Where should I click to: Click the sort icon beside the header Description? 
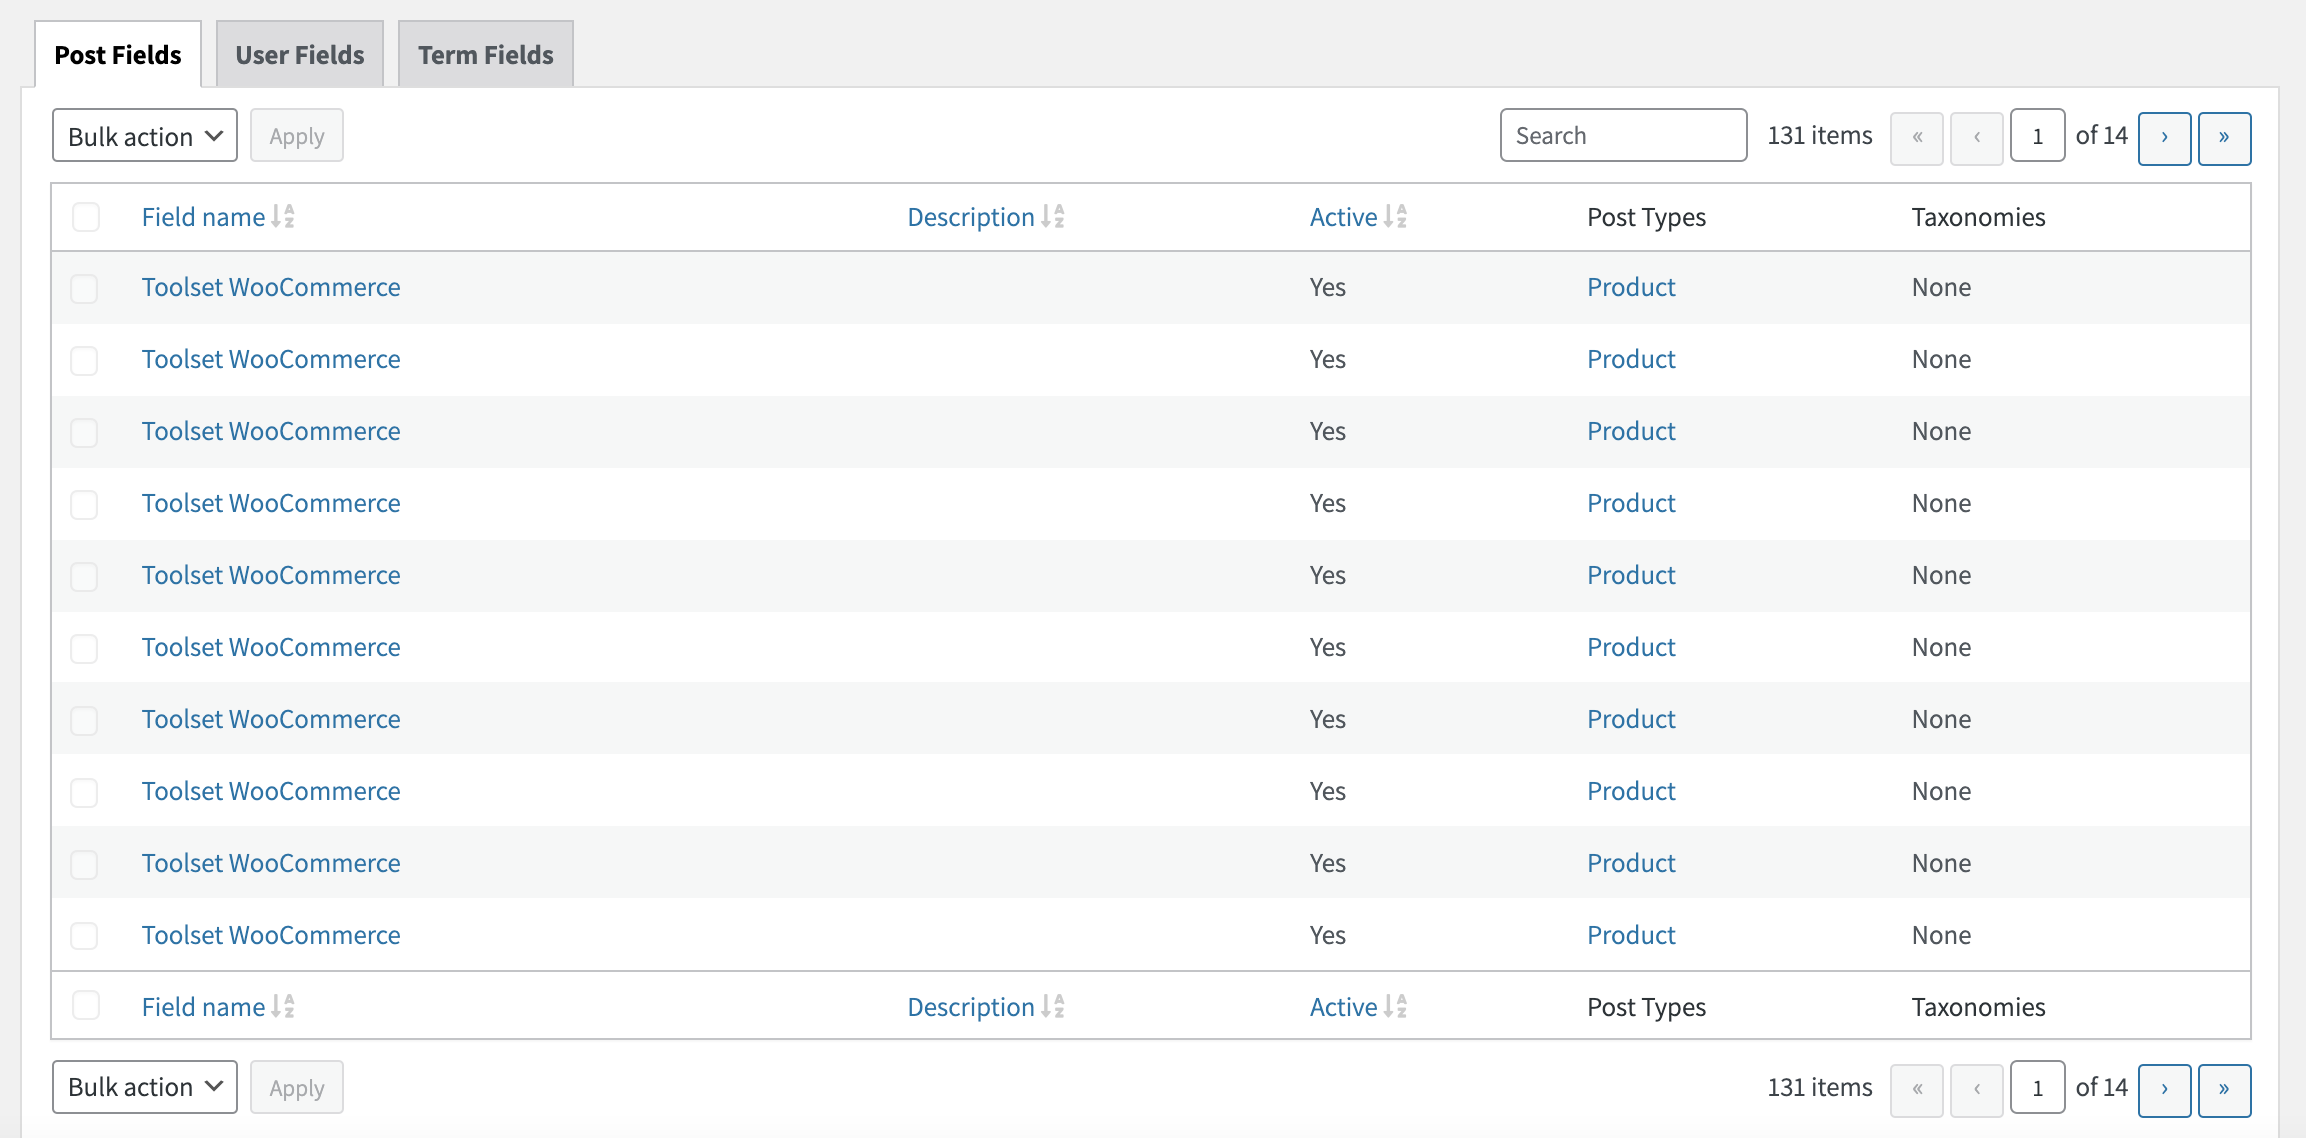point(1053,216)
